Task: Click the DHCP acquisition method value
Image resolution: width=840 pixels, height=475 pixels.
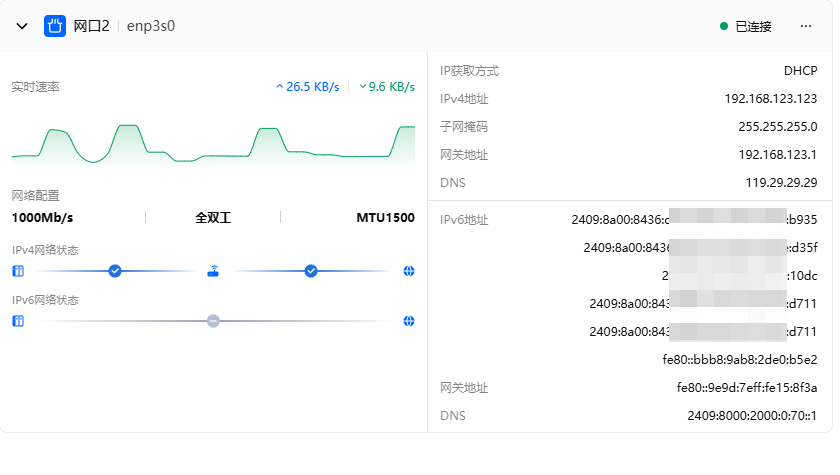Action: coord(800,71)
